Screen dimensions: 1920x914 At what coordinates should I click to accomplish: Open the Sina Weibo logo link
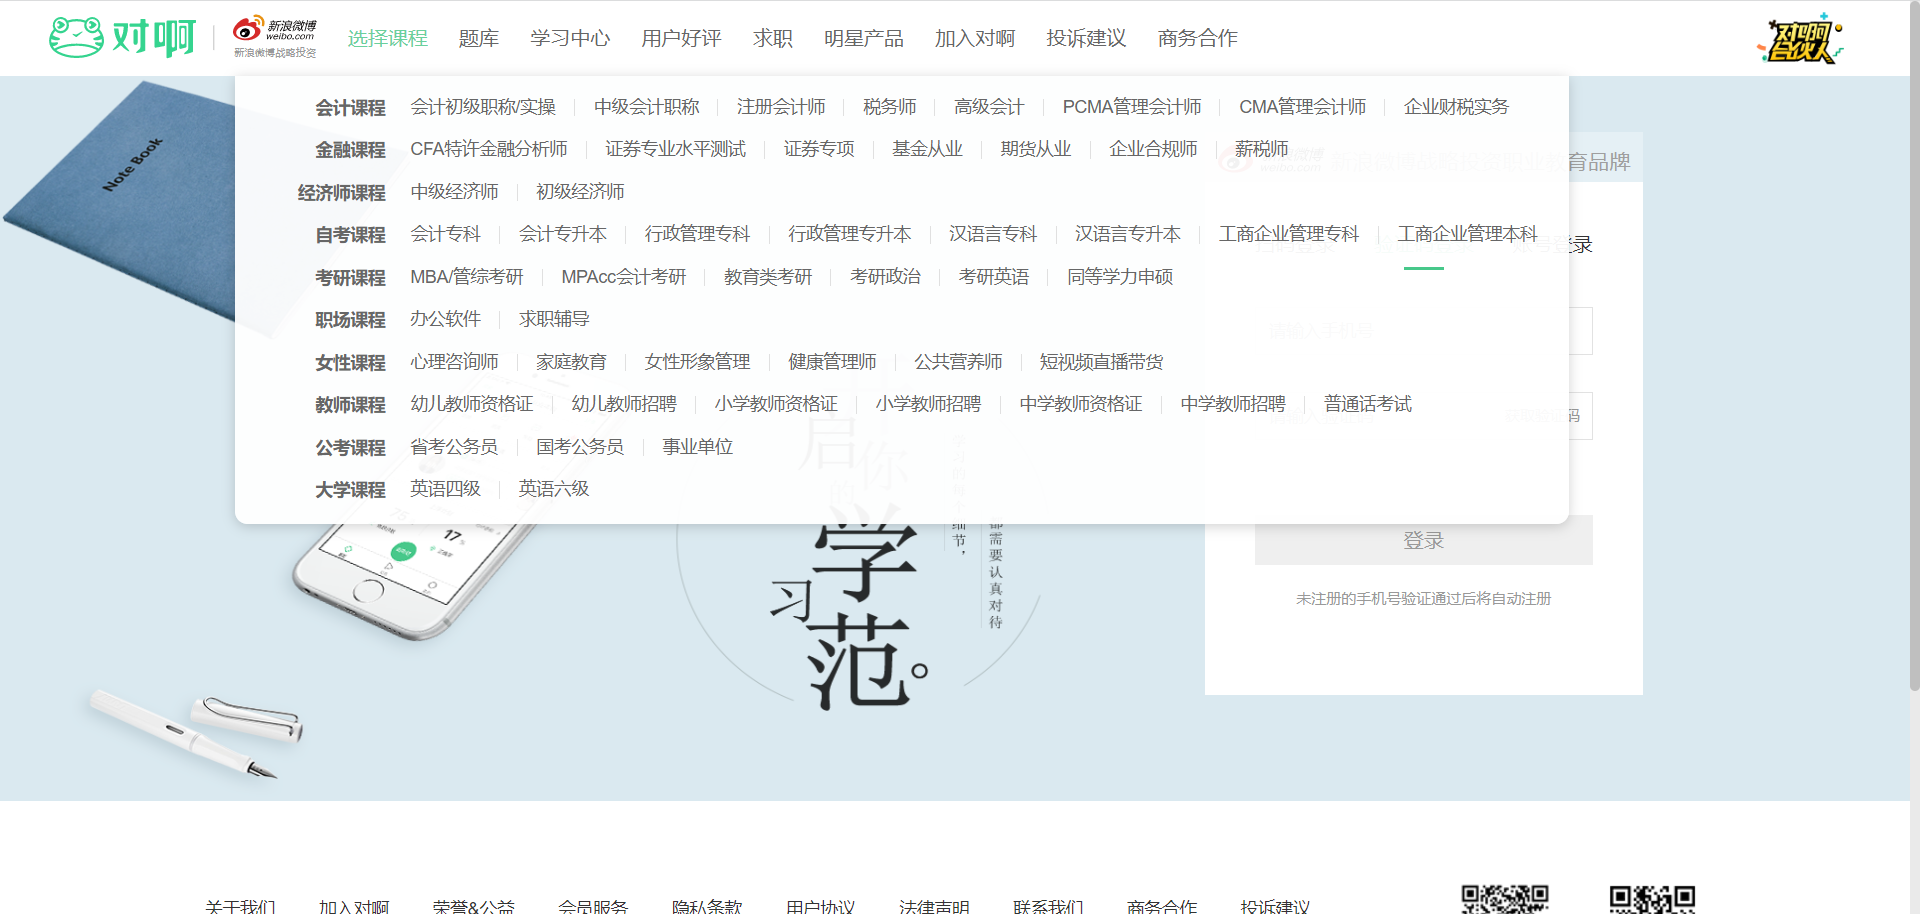click(275, 38)
